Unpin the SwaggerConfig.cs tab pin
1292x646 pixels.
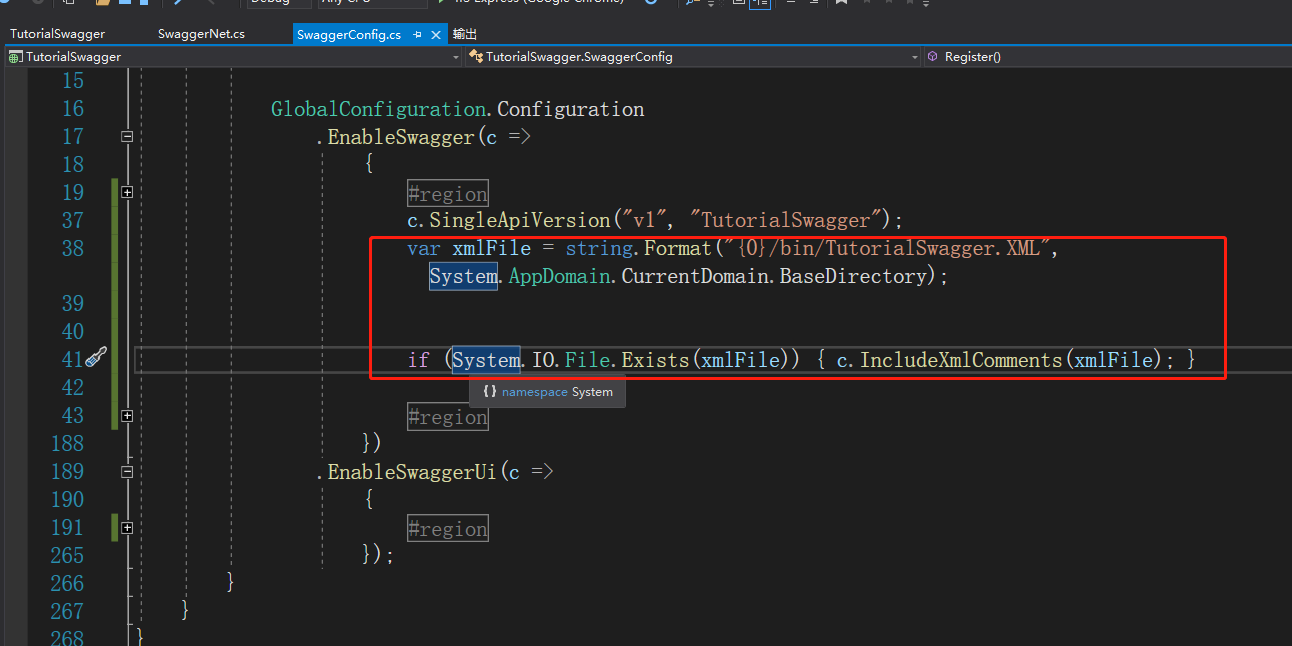coord(417,33)
